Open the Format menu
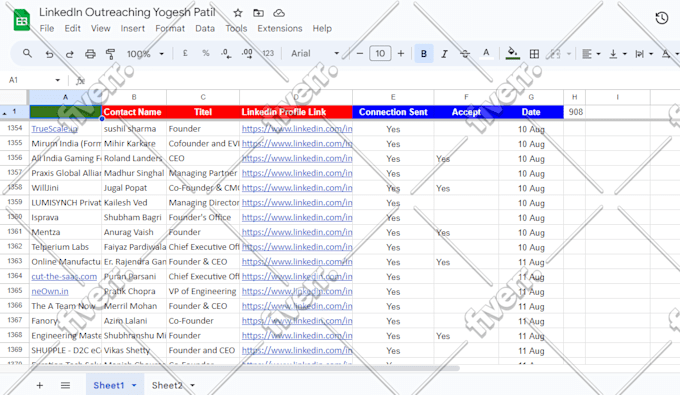Screen dimensions: 680x395 point(170,28)
